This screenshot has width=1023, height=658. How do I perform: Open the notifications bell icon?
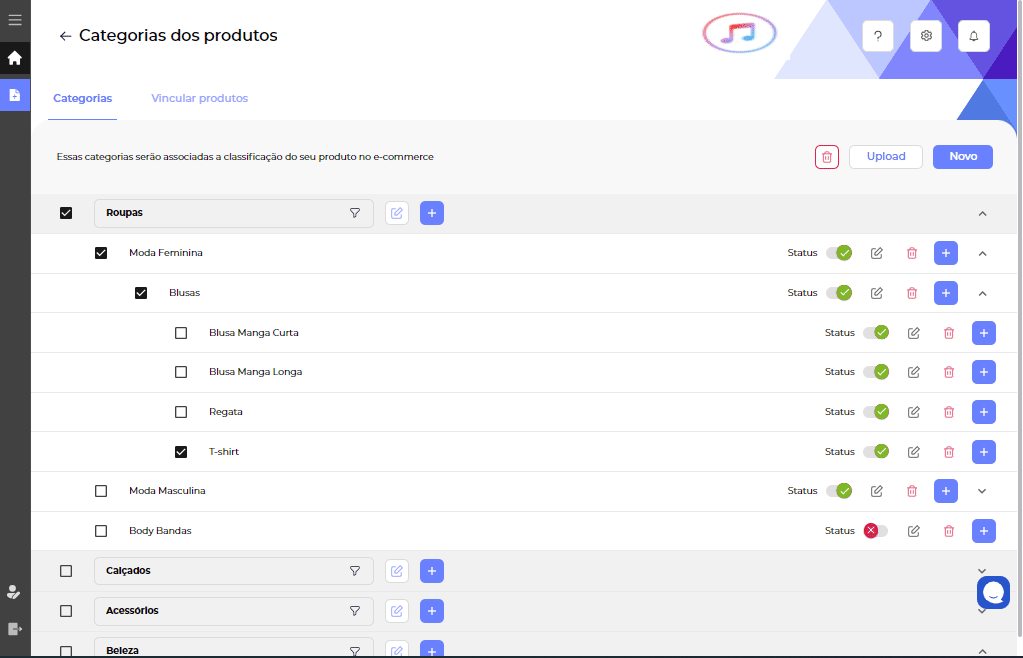(x=973, y=36)
